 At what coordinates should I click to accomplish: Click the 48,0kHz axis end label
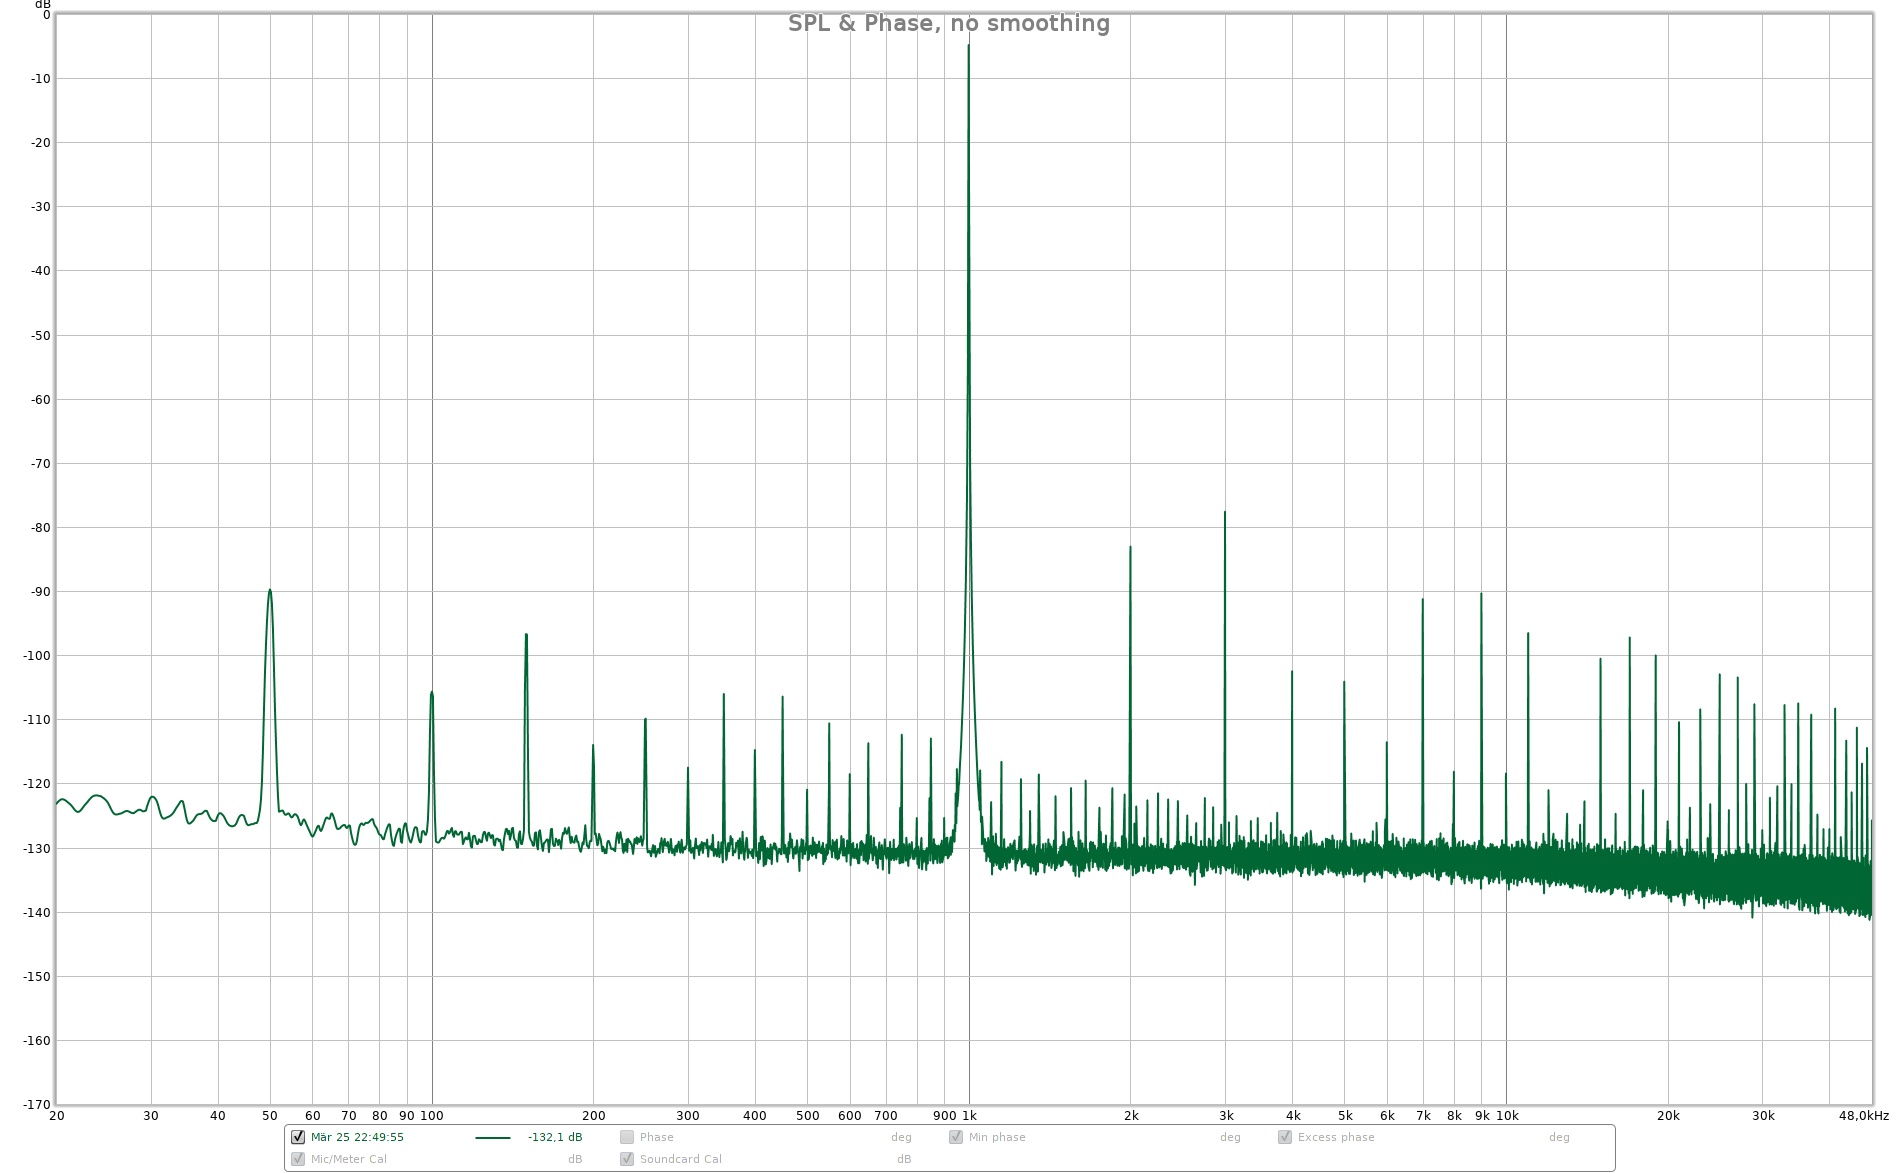click(1863, 1115)
